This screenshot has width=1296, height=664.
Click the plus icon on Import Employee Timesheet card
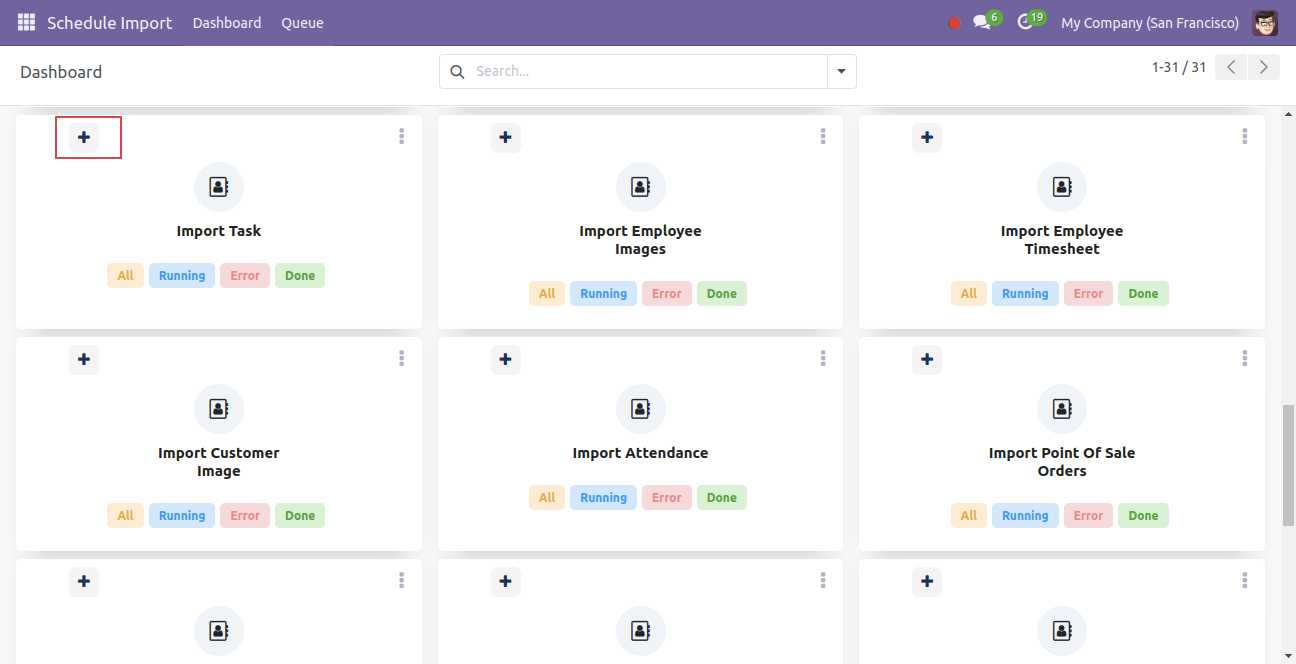[927, 137]
